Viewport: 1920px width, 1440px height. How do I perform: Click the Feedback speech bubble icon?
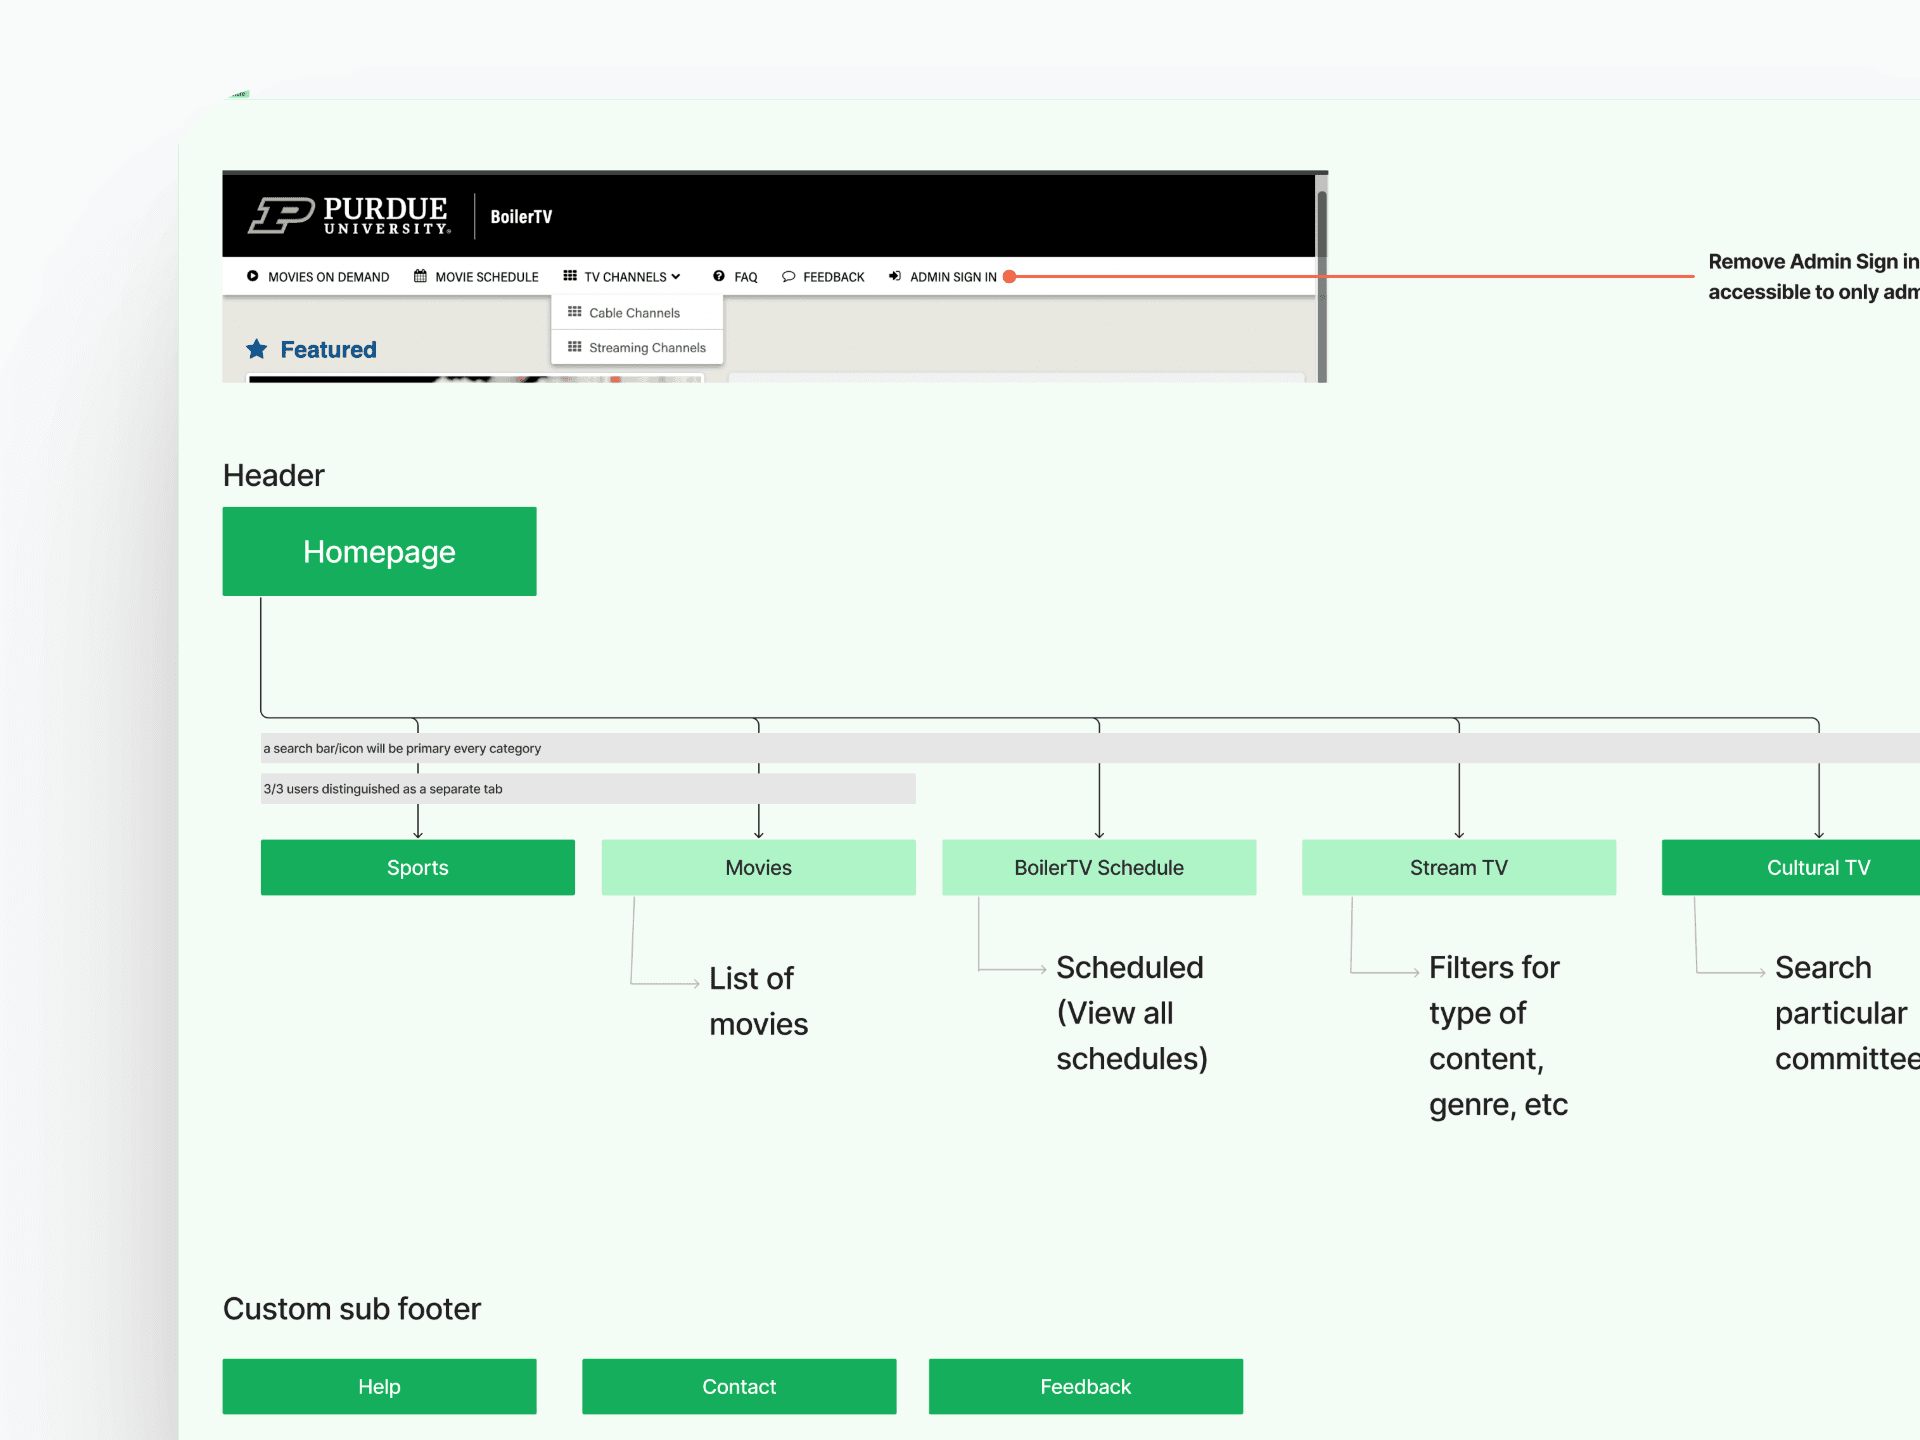[x=789, y=276]
